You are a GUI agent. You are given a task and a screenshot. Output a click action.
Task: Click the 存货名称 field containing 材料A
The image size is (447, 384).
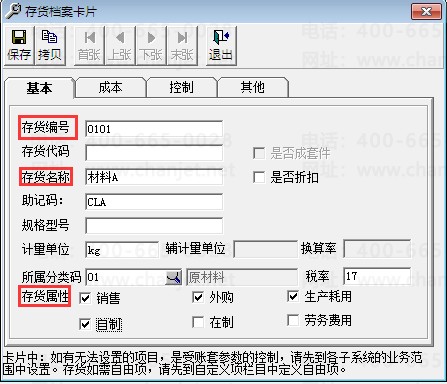coord(154,177)
